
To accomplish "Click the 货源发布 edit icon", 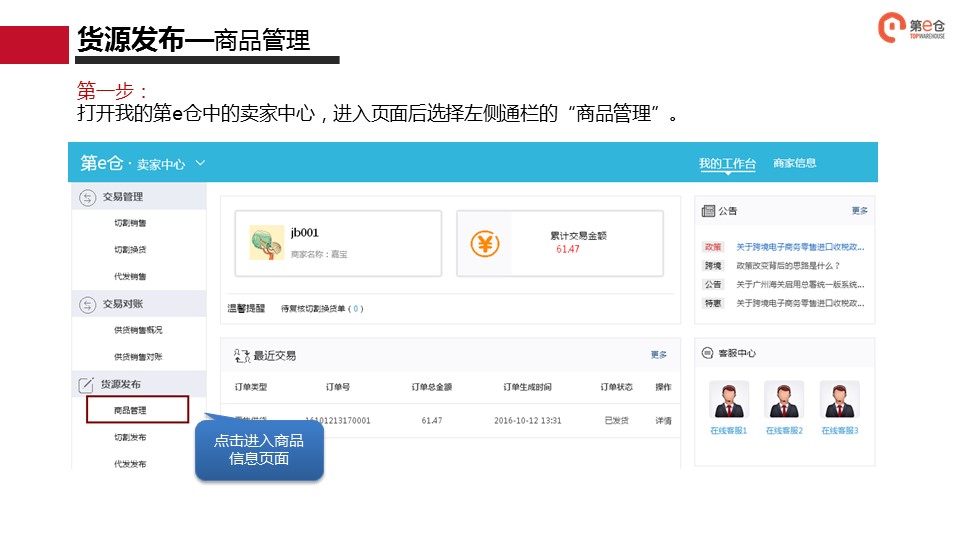I will (86, 384).
